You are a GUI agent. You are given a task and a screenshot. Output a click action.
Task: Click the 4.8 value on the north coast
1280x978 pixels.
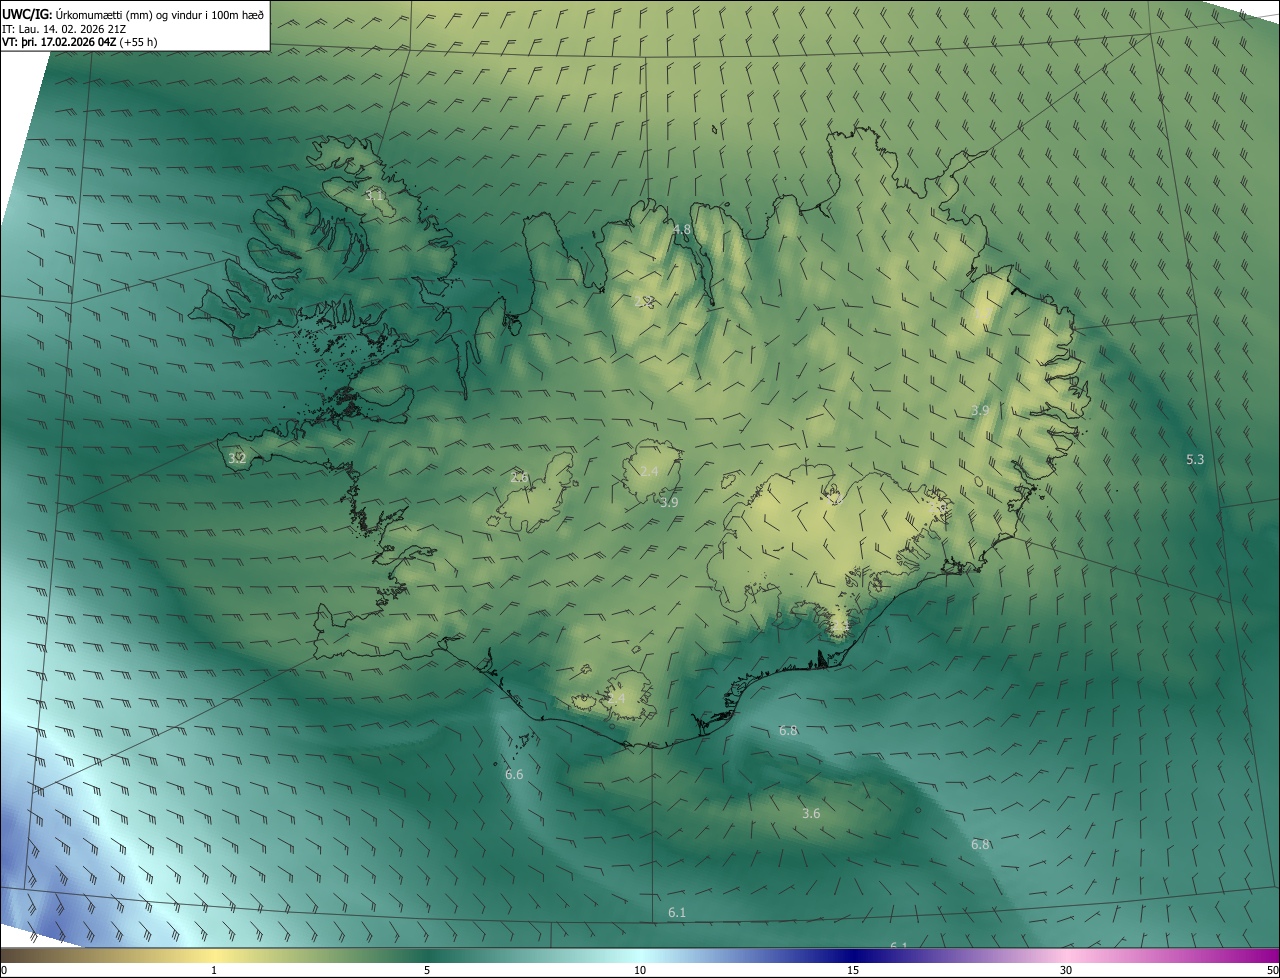point(682,230)
